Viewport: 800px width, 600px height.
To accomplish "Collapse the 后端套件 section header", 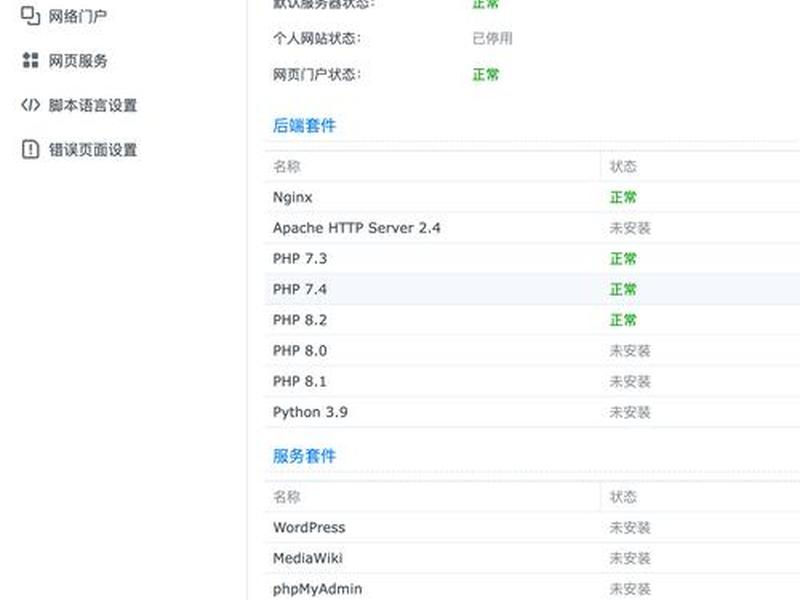I will (304, 126).
